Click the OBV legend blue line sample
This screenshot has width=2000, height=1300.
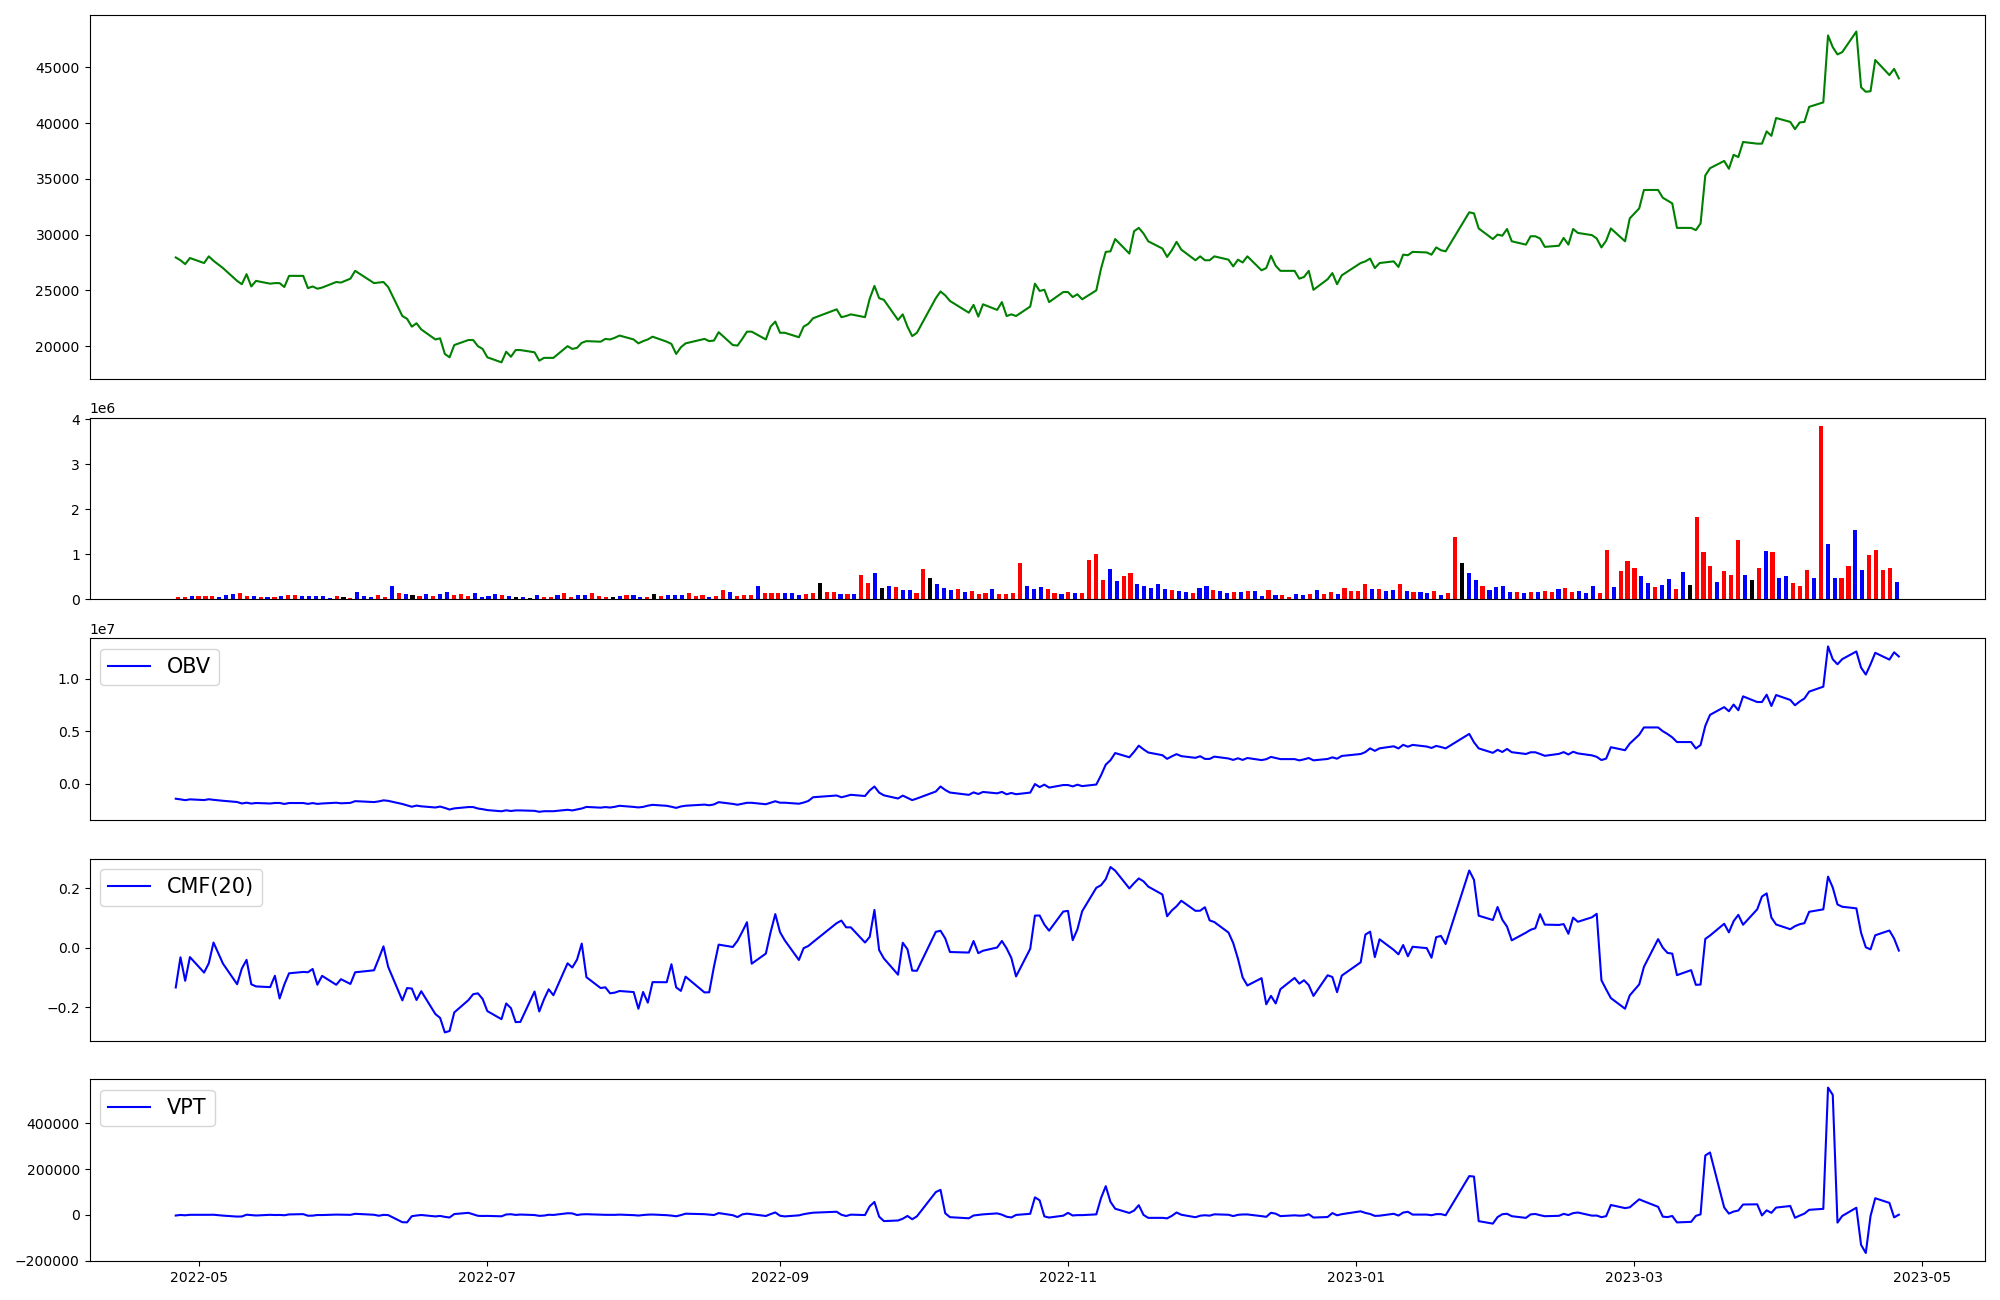pos(129,666)
